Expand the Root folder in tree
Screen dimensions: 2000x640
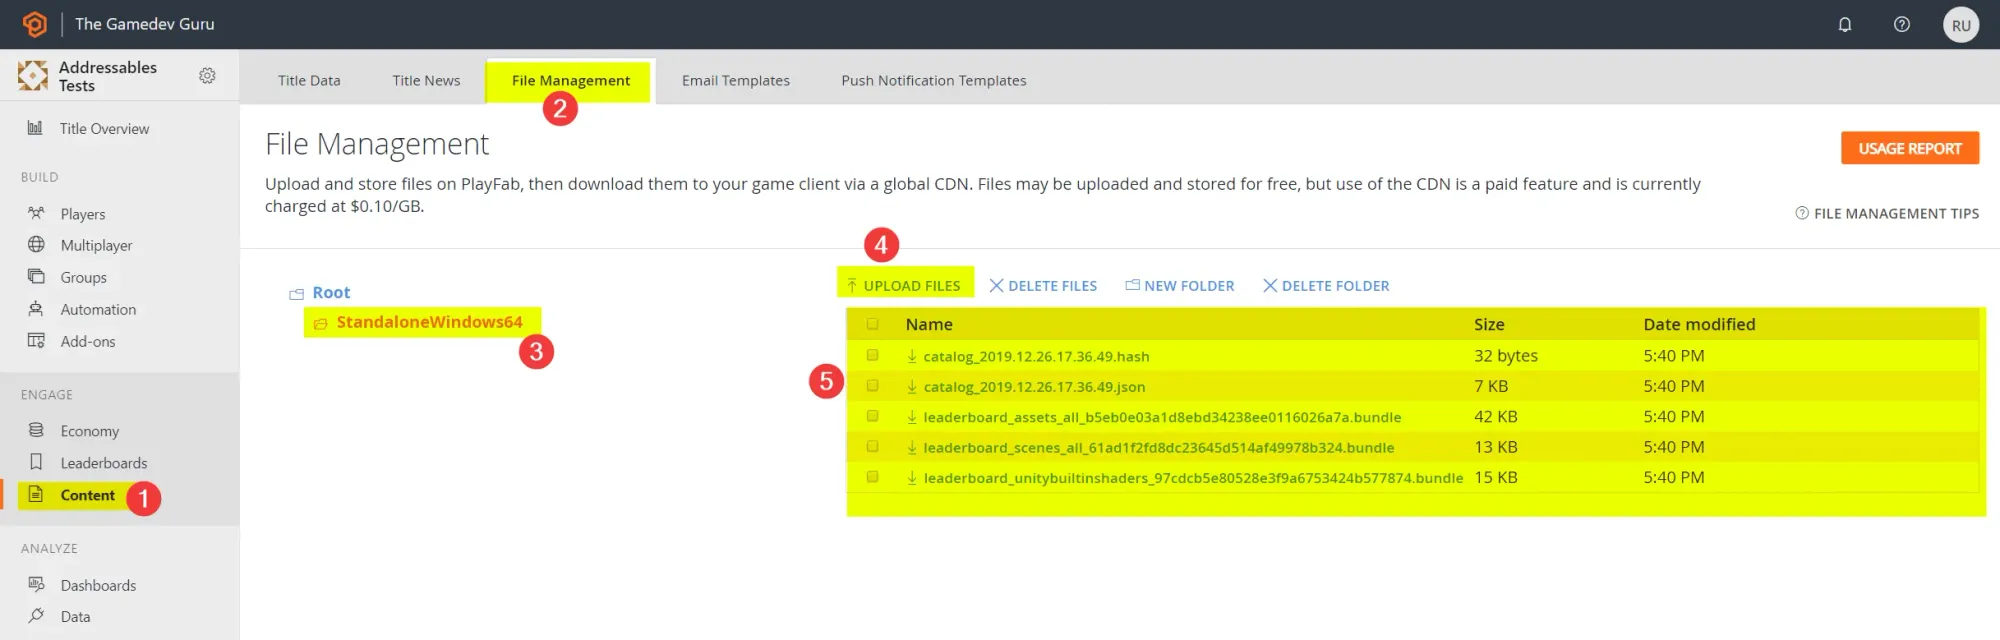point(331,293)
